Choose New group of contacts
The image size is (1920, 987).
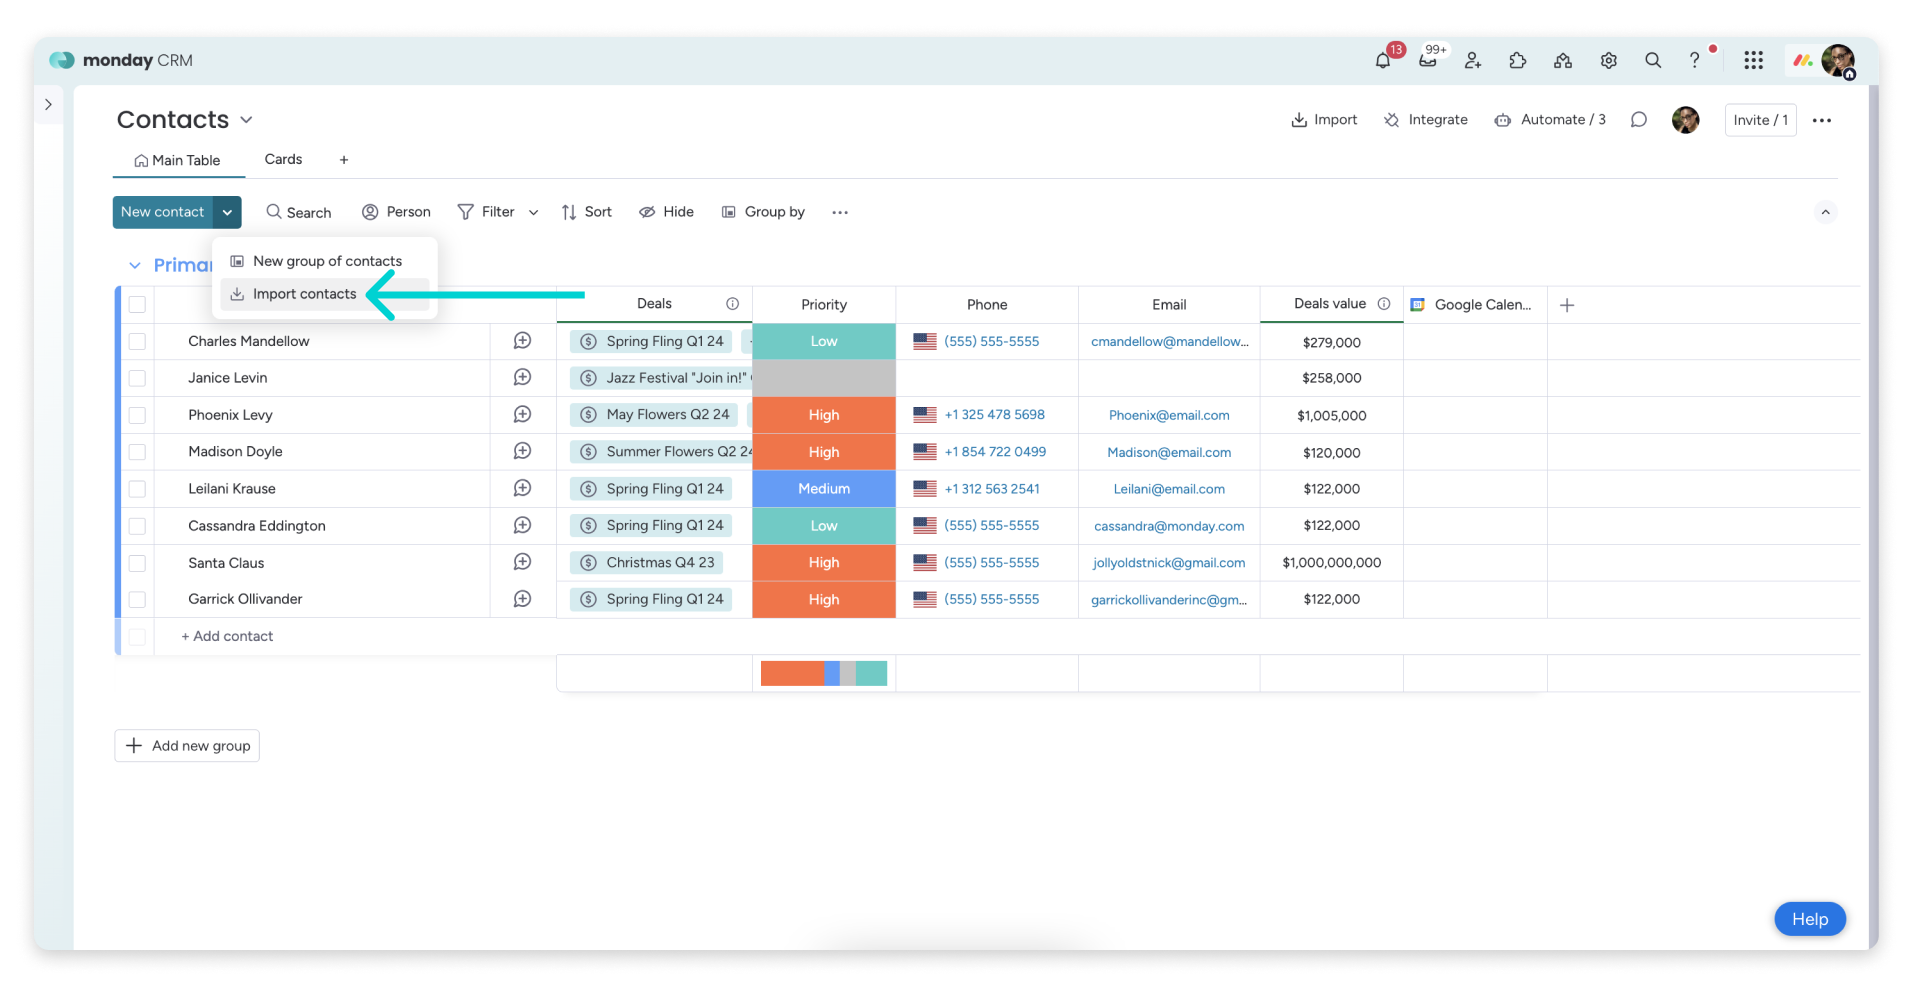[325, 261]
